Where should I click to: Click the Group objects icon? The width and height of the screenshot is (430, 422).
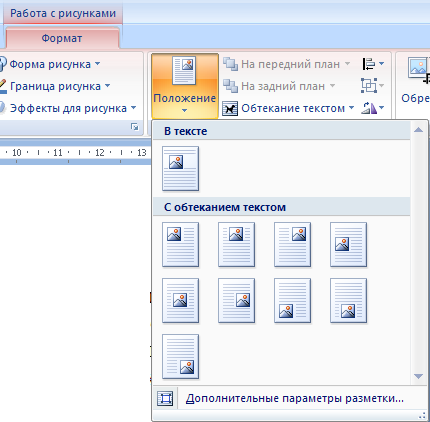click(369, 86)
